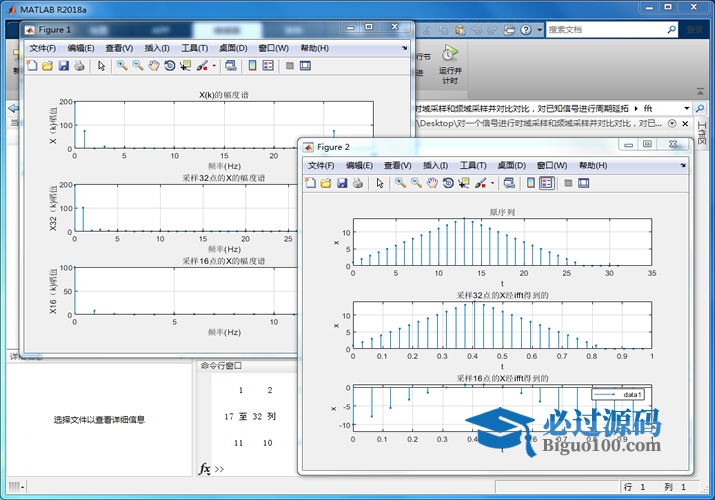Print figure icon in Figure 1 toolbar

79,66
